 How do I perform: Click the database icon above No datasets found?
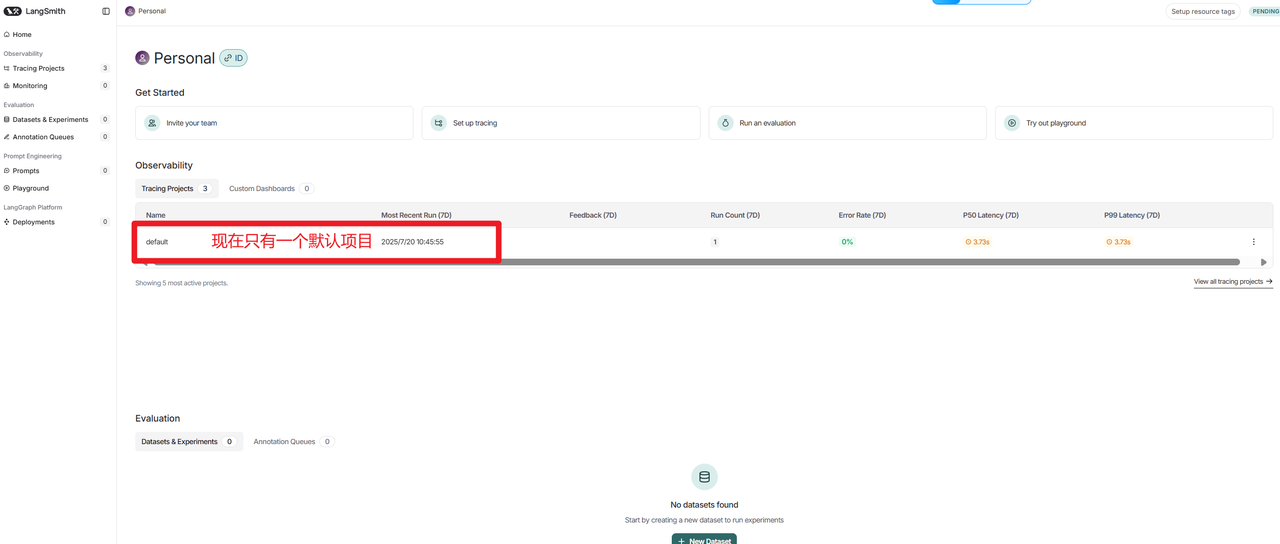click(x=704, y=477)
